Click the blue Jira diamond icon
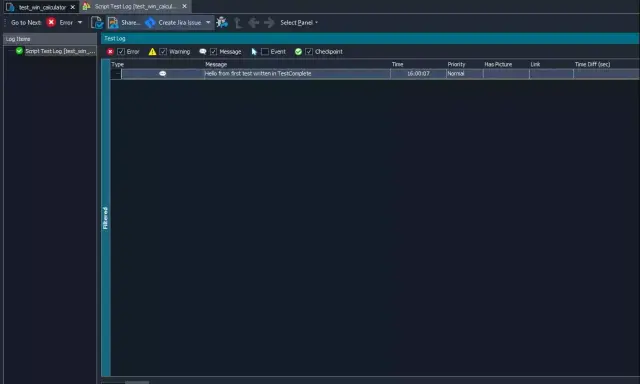640x384 pixels. point(150,23)
